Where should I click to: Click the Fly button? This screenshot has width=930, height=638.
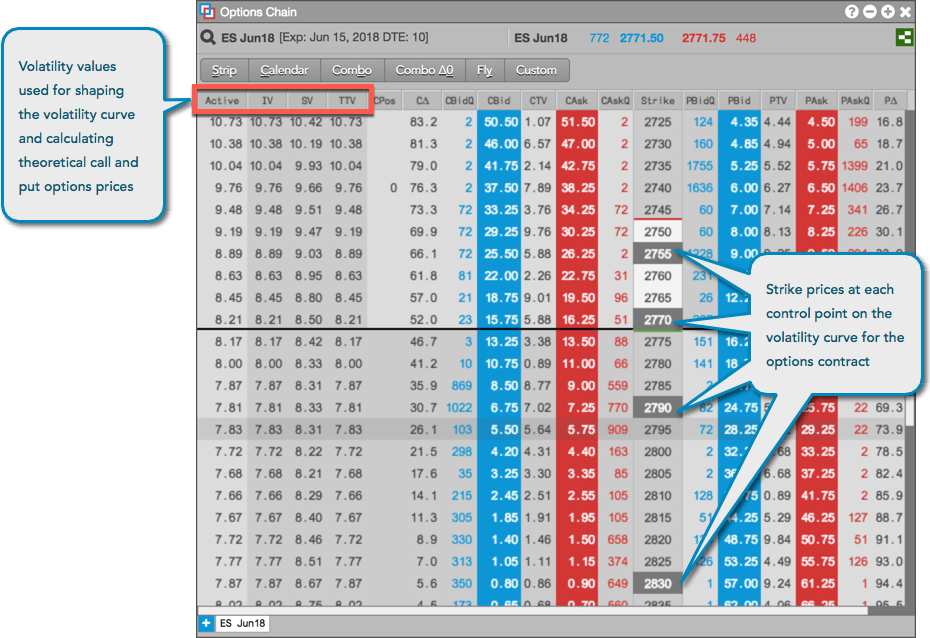(x=485, y=70)
